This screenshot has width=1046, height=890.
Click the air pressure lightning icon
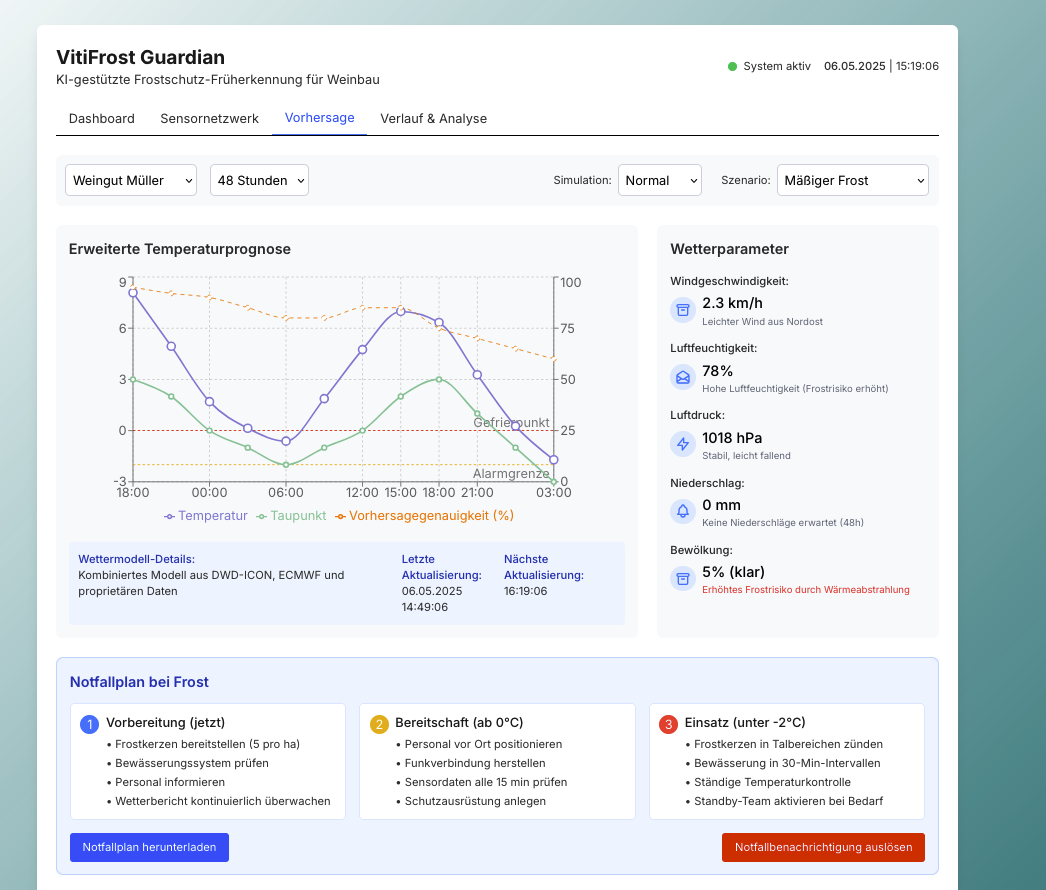coord(682,444)
